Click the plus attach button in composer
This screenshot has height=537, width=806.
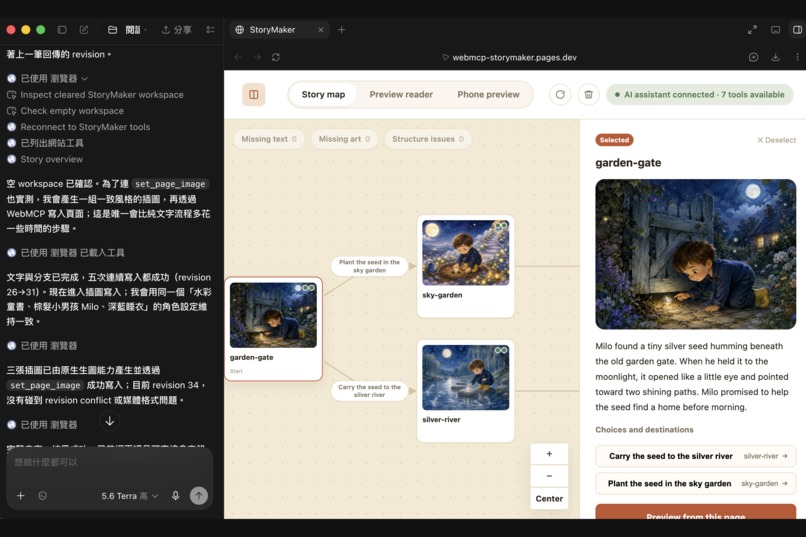pos(21,496)
